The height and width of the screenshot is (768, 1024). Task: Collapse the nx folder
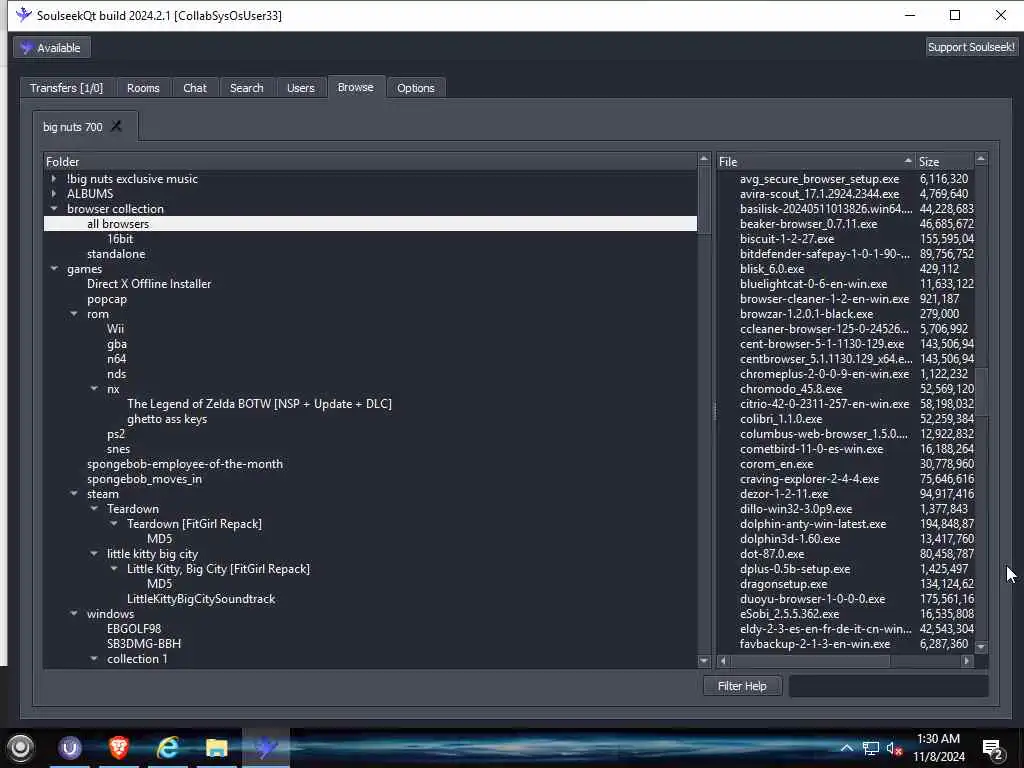tap(94, 389)
